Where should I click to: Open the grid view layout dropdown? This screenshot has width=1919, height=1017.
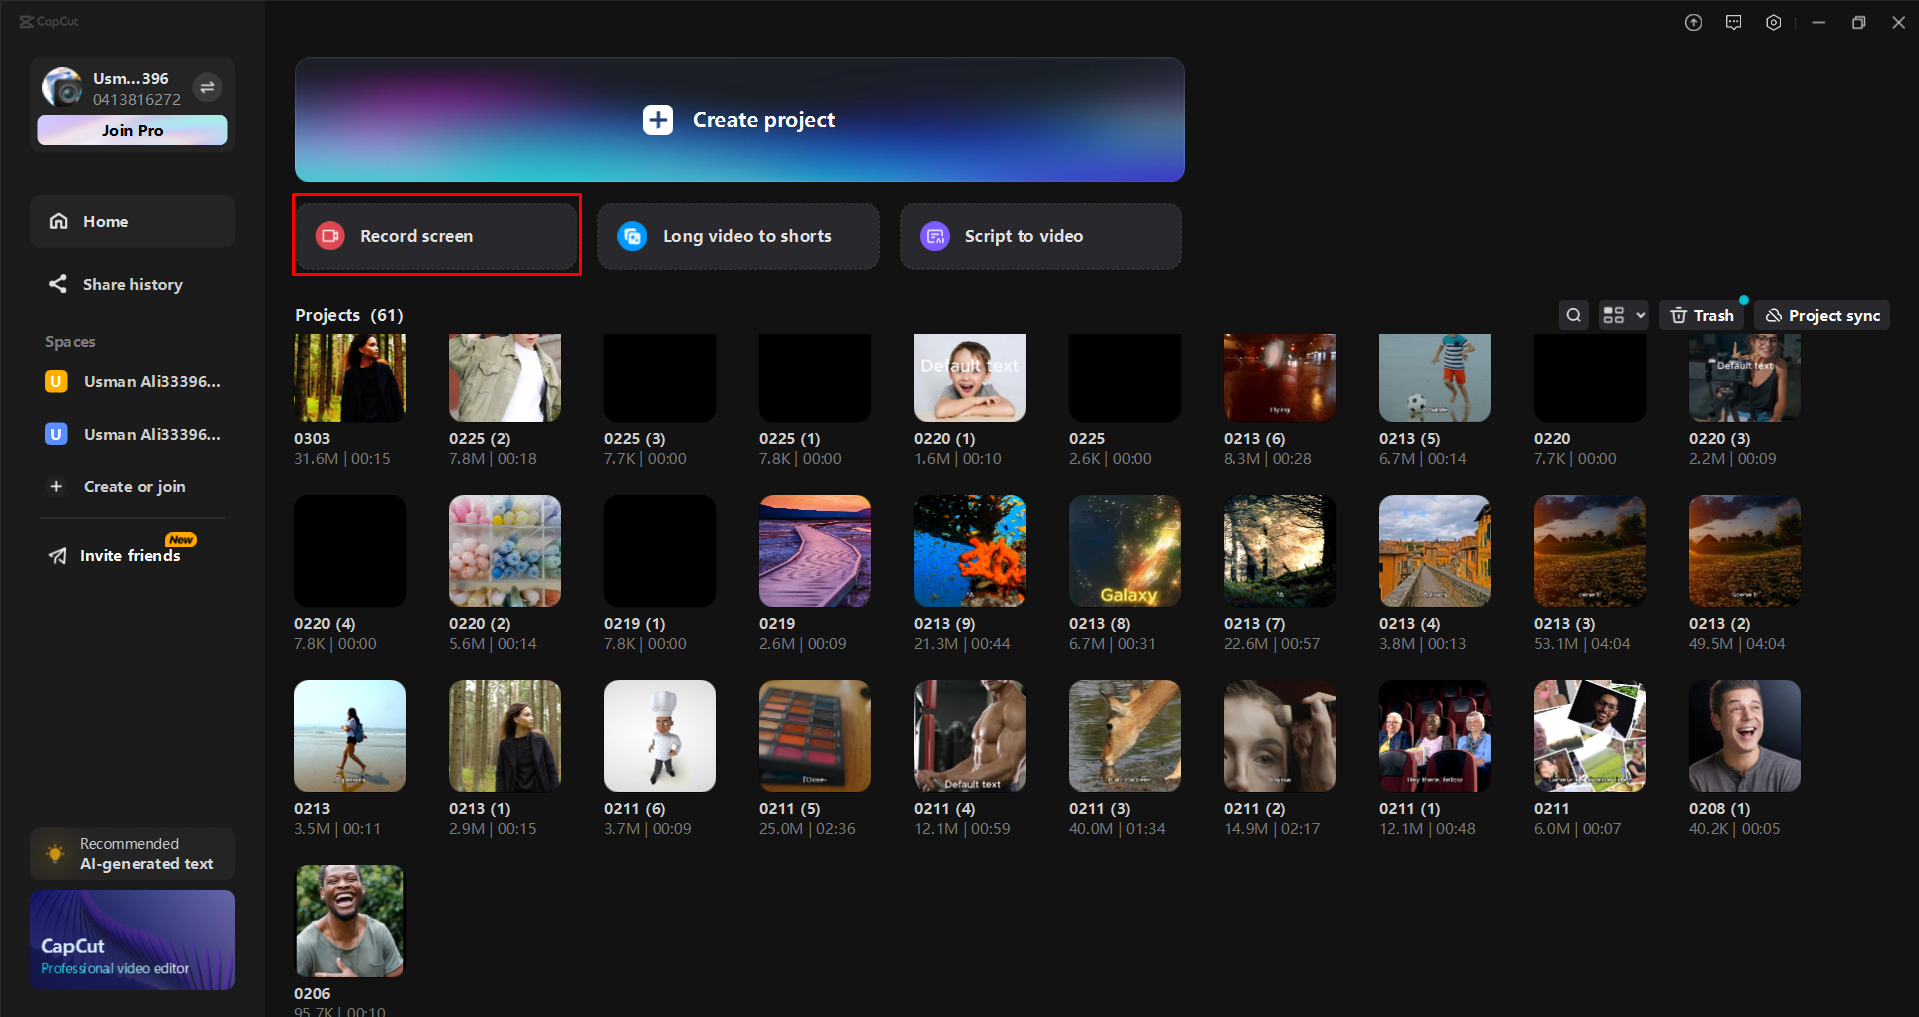1622,315
